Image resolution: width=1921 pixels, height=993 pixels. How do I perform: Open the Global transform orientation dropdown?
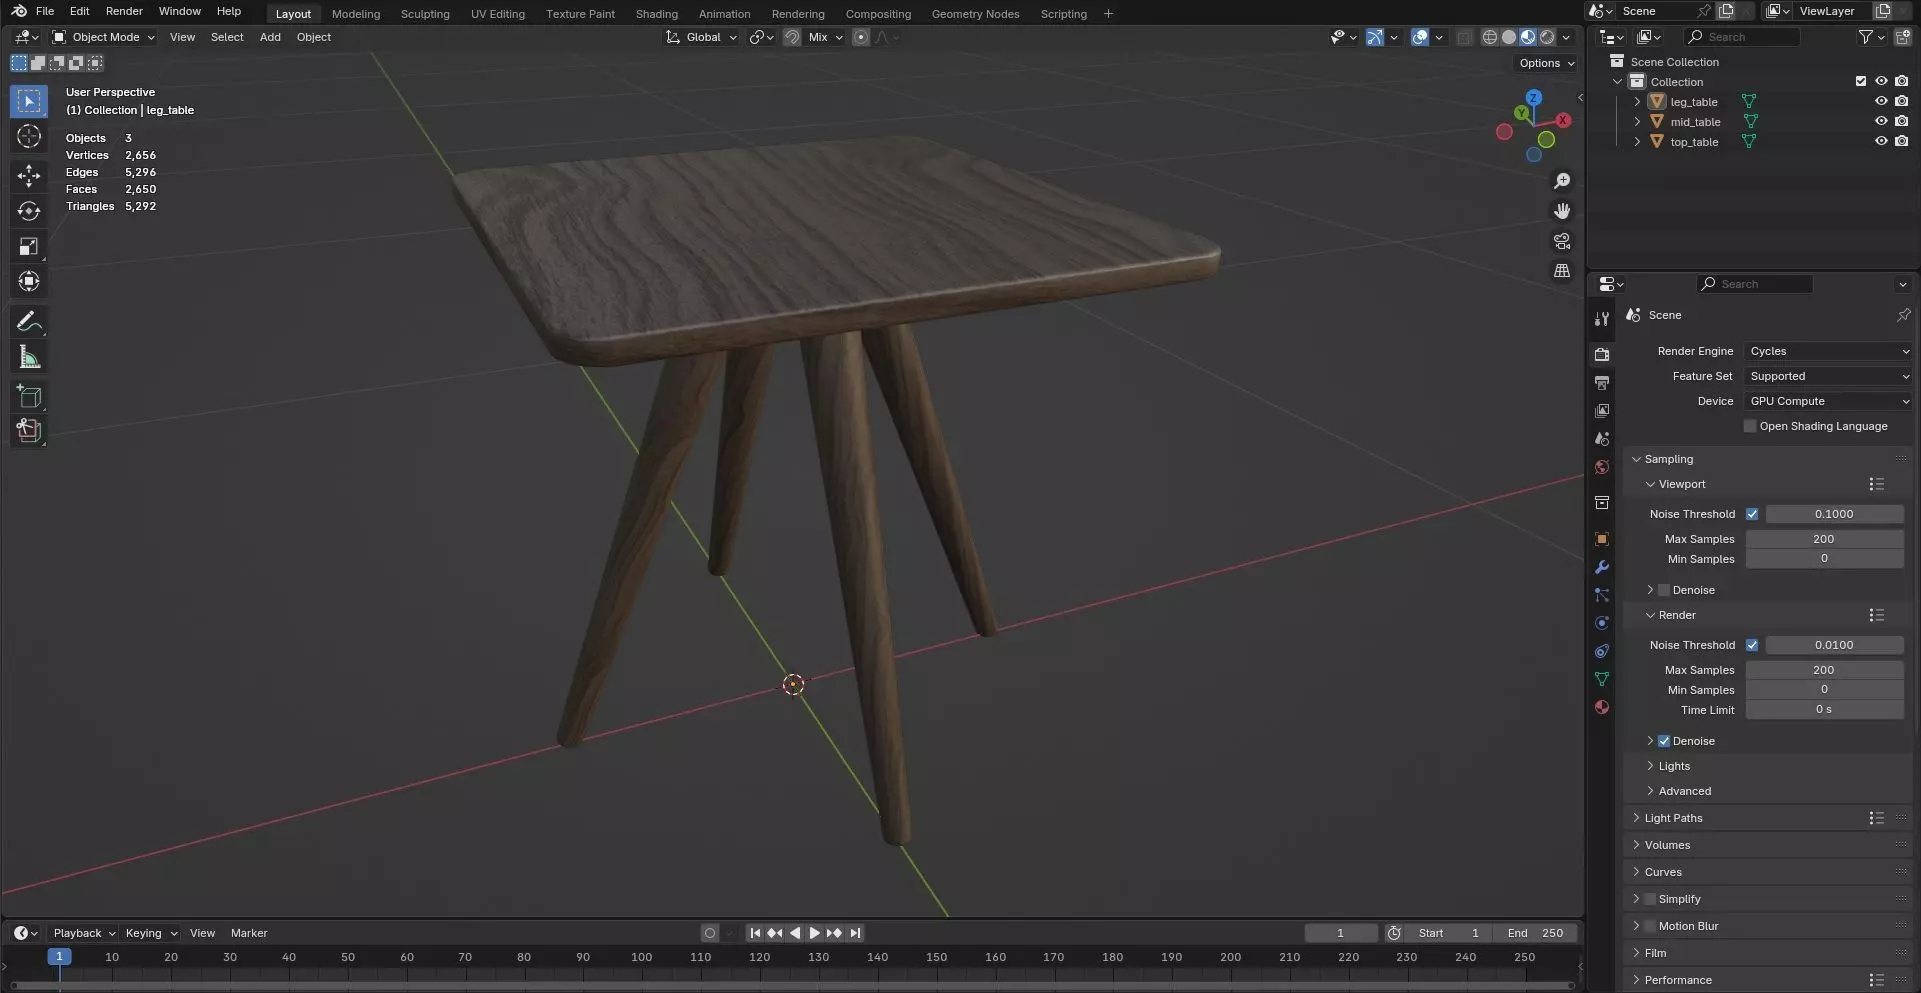coord(702,37)
